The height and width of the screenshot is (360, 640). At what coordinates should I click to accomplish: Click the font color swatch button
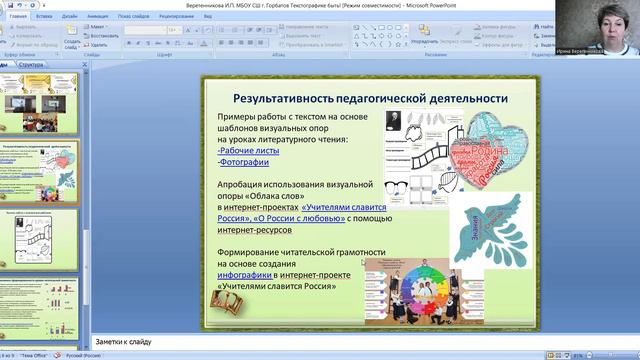click(x=204, y=43)
